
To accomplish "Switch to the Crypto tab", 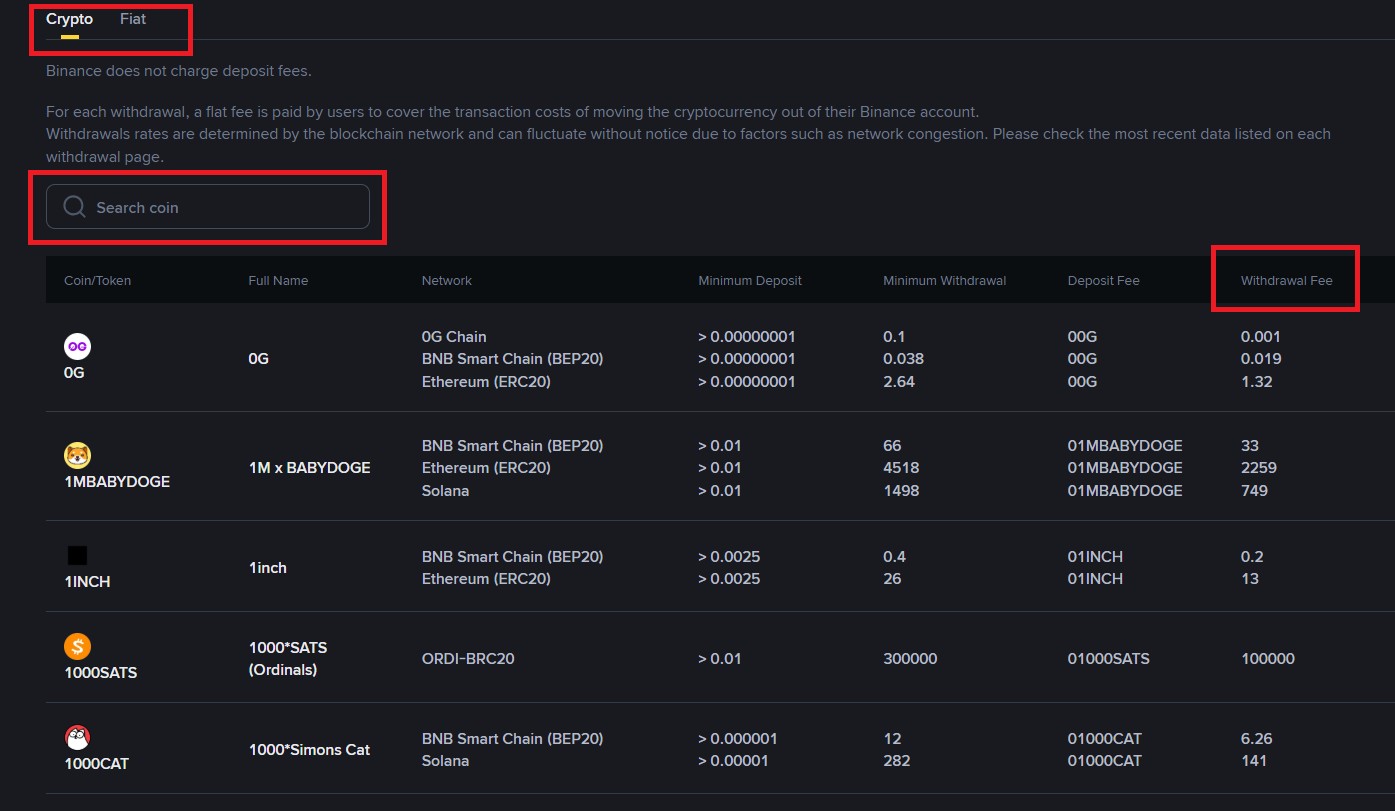I will [69, 19].
